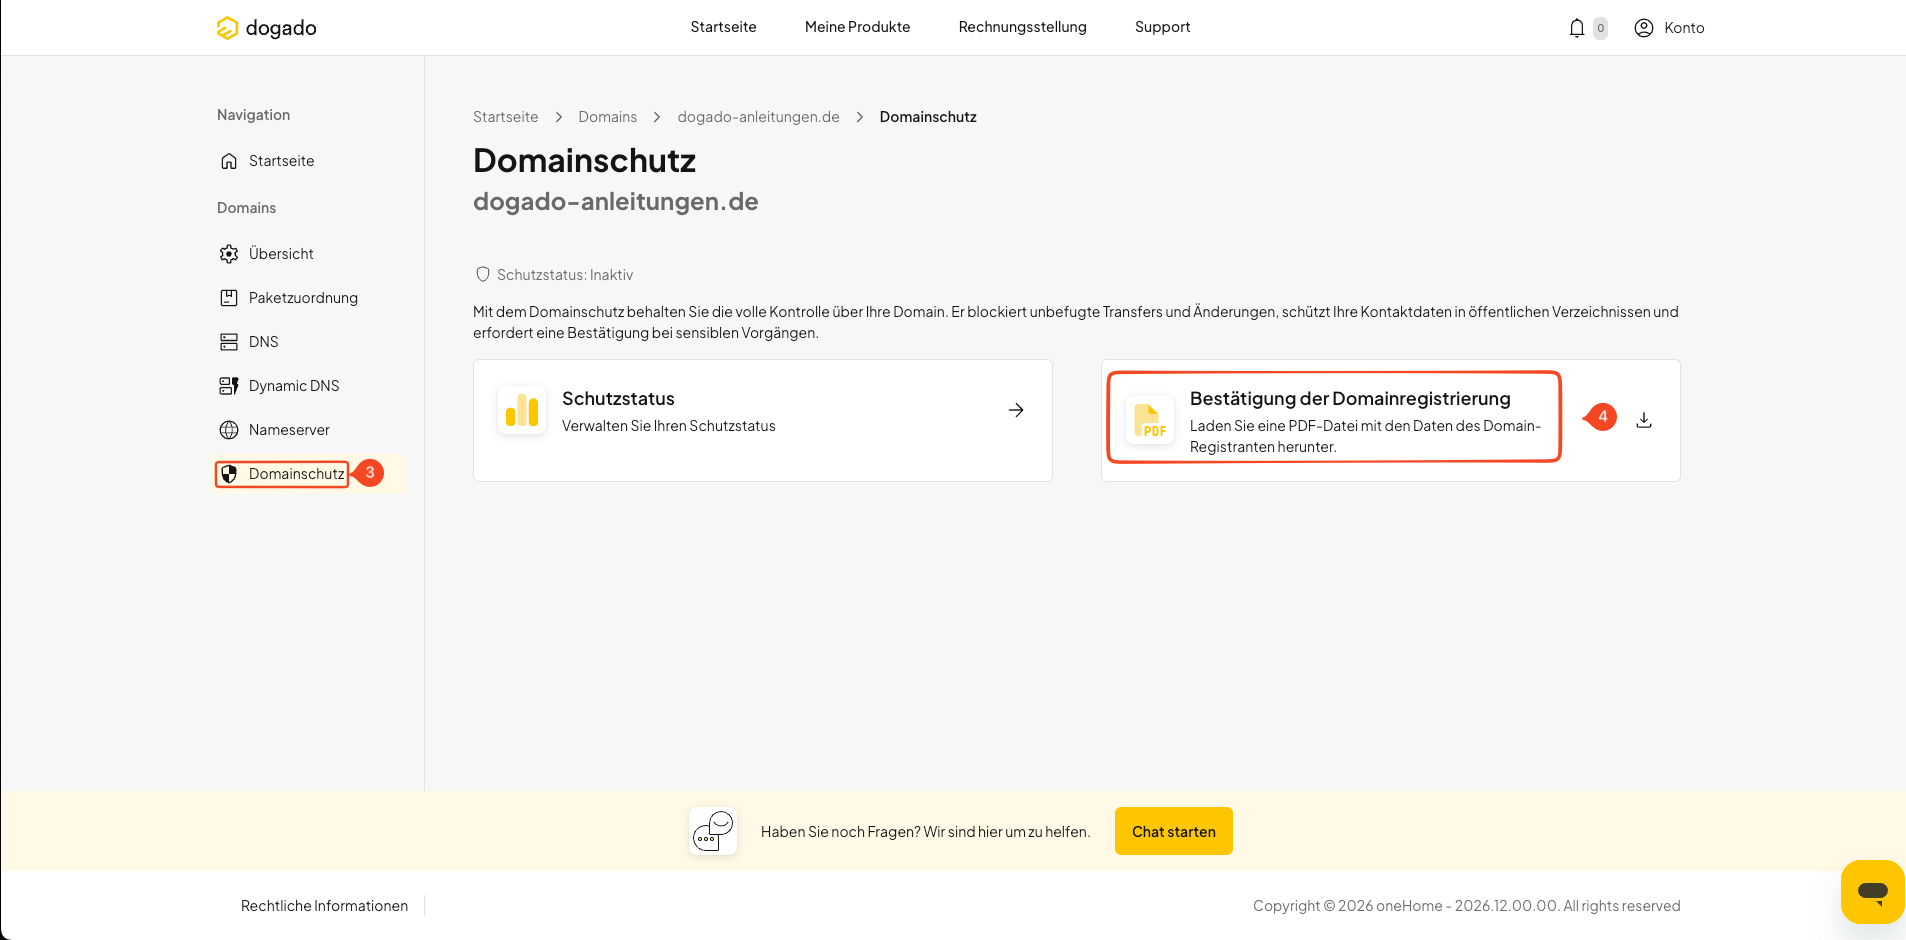Click the Domainschutz page heading
This screenshot has width=1906, height=940.
[584, 161]
